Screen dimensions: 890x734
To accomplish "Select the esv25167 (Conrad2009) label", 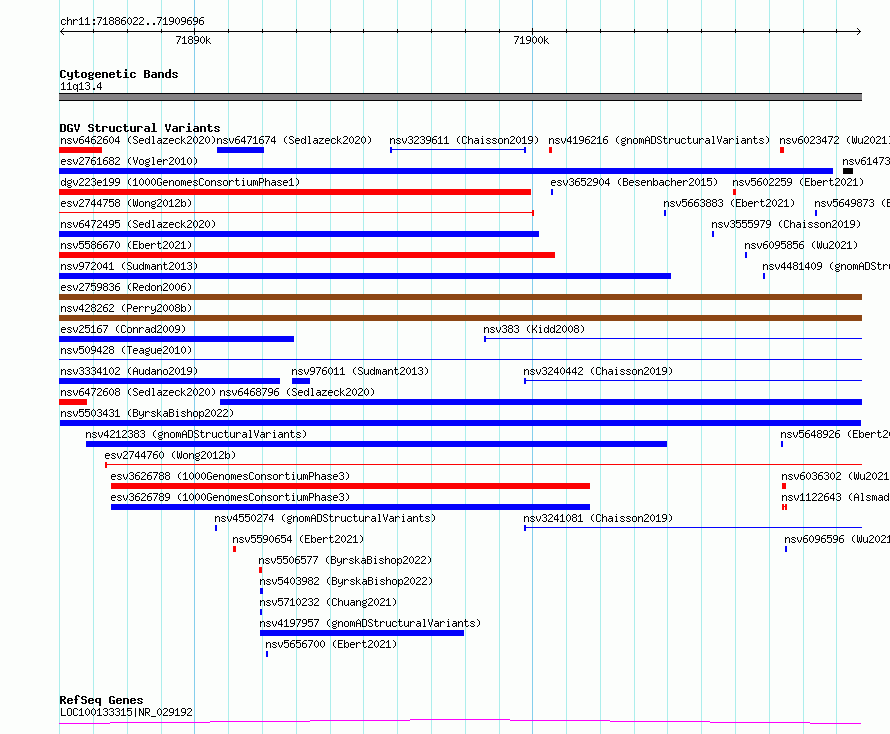I will click(123, 329).
